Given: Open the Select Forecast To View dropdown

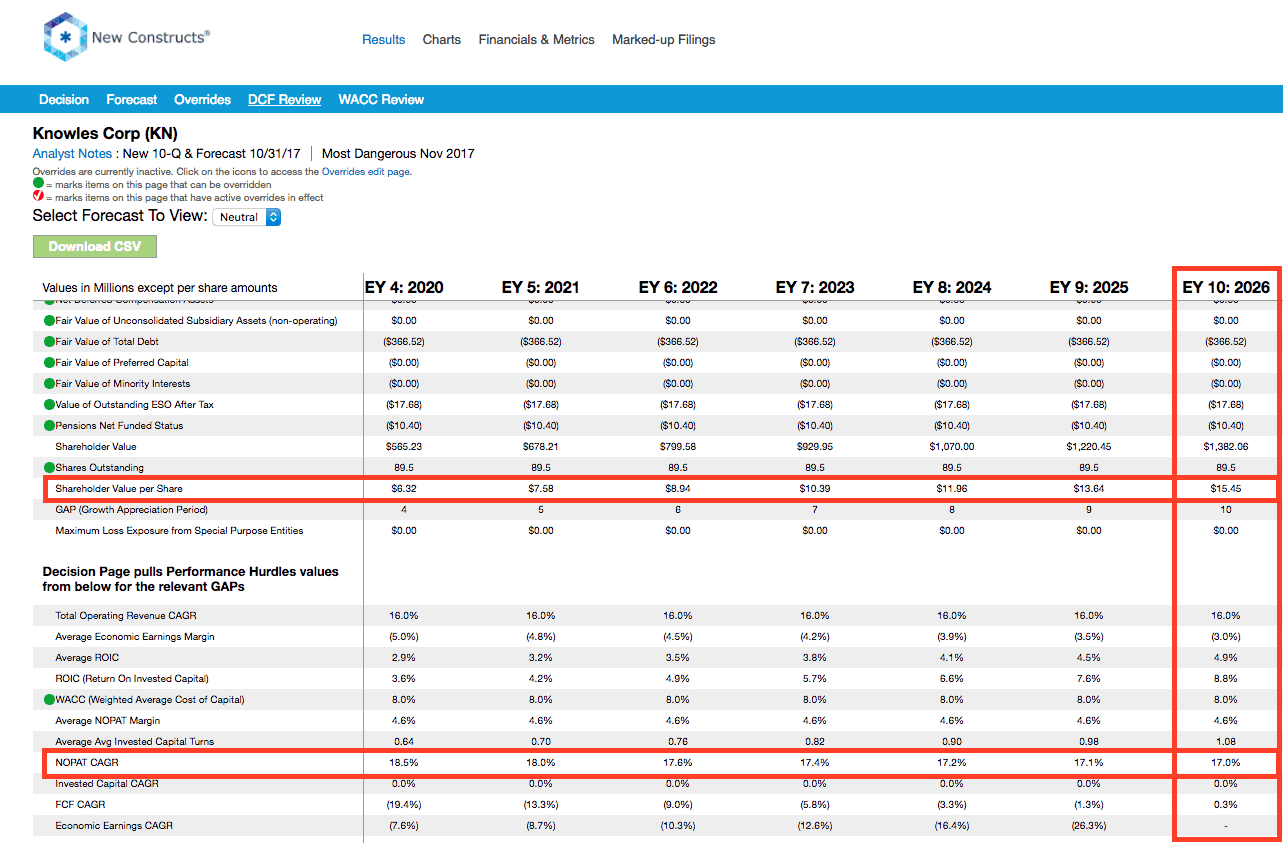Looking at the screenshot, I should click(x=246, y=217).
